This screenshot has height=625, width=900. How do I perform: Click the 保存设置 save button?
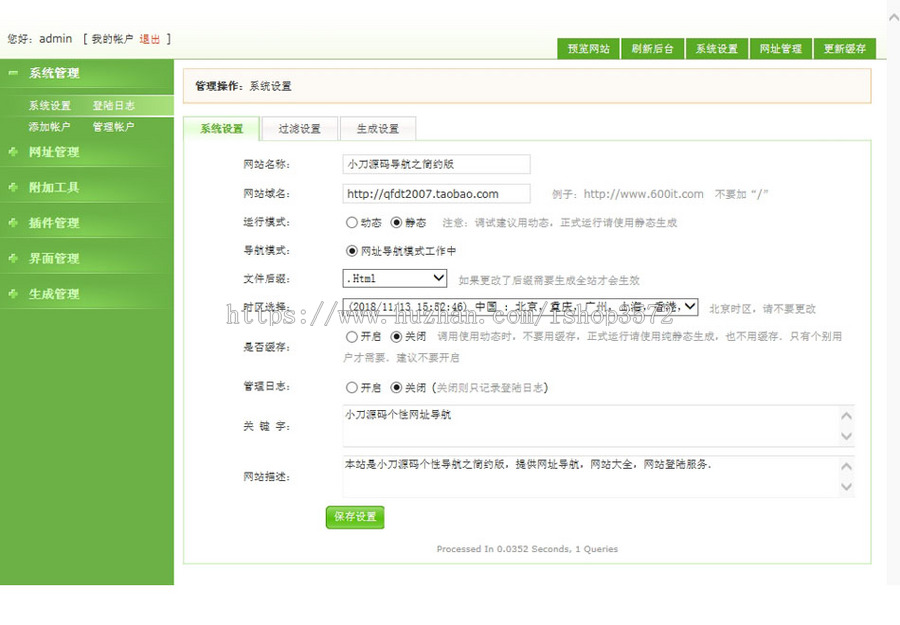coord(354,518)
